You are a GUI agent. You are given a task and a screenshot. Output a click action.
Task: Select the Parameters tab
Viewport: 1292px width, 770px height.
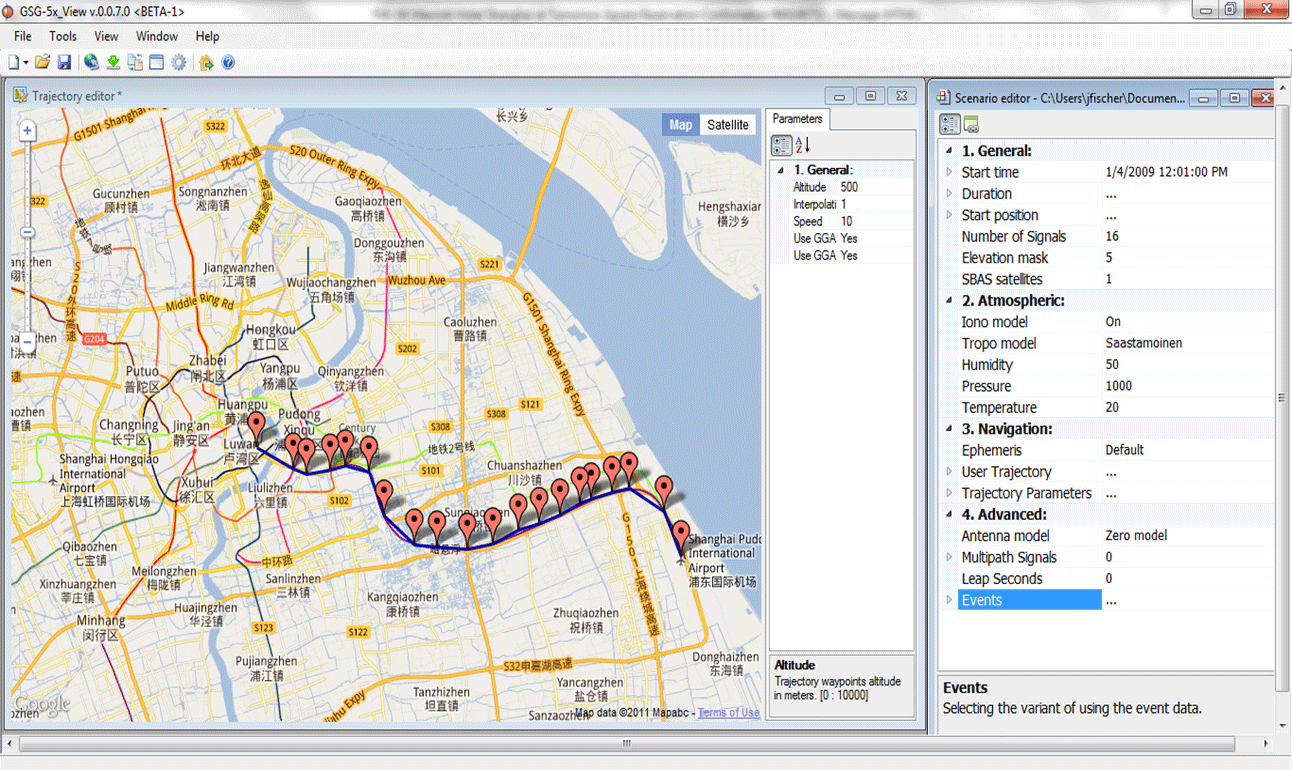797,119
